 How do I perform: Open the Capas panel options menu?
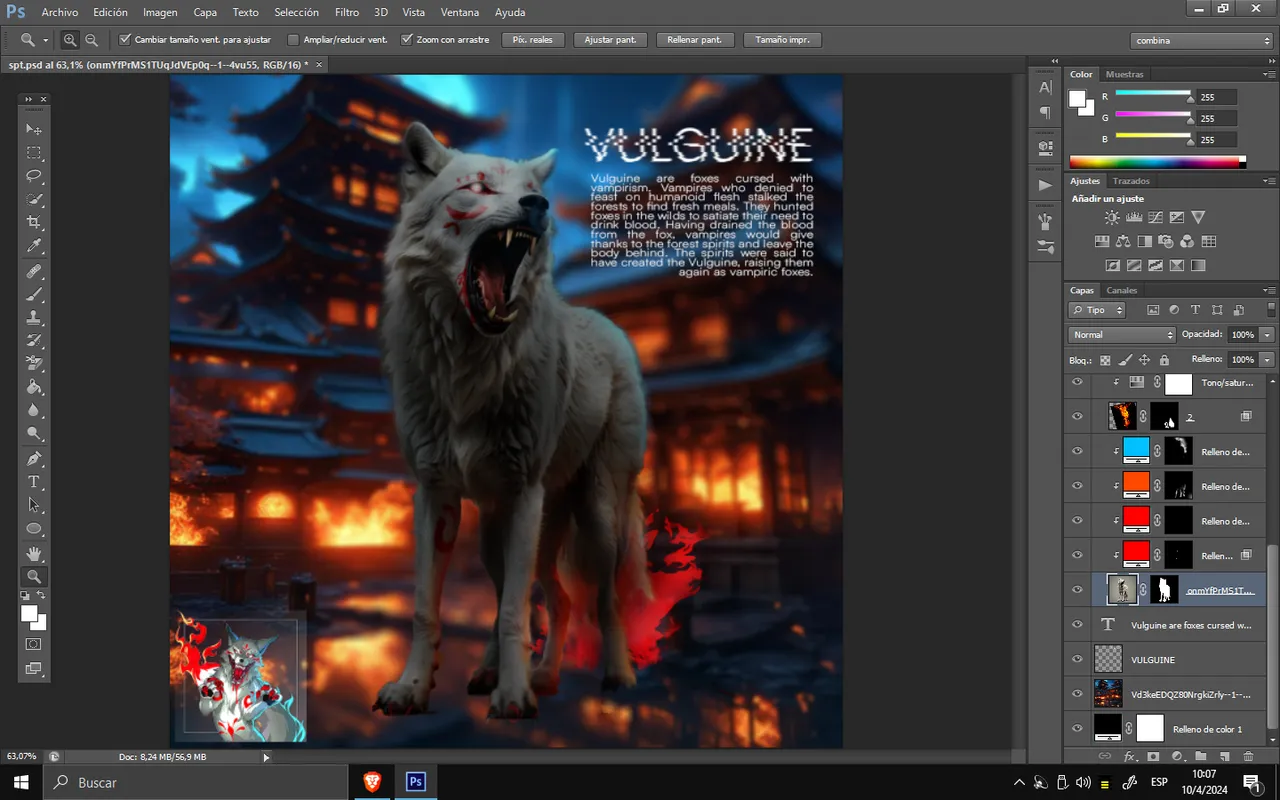pos(1270,290)
